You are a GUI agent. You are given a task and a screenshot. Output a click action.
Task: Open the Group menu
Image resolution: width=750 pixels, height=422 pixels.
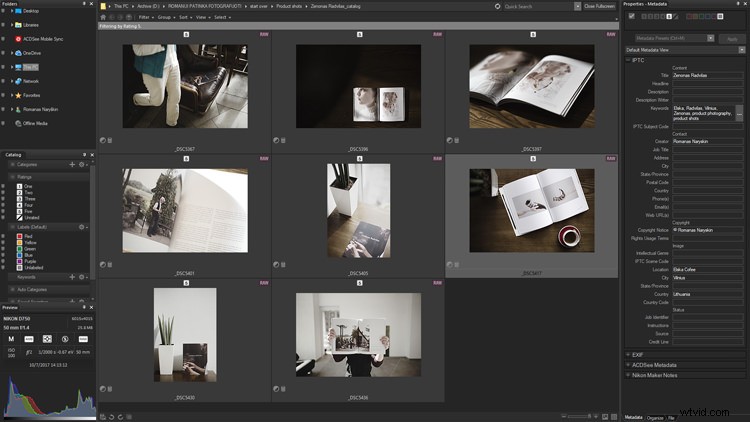point(166,17)
